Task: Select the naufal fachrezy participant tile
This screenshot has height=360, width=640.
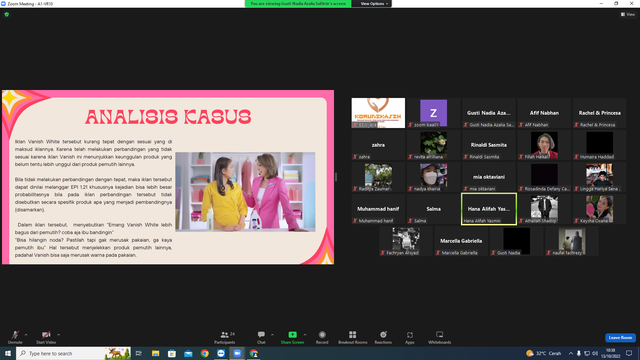Action: click(x=572, y=241)
